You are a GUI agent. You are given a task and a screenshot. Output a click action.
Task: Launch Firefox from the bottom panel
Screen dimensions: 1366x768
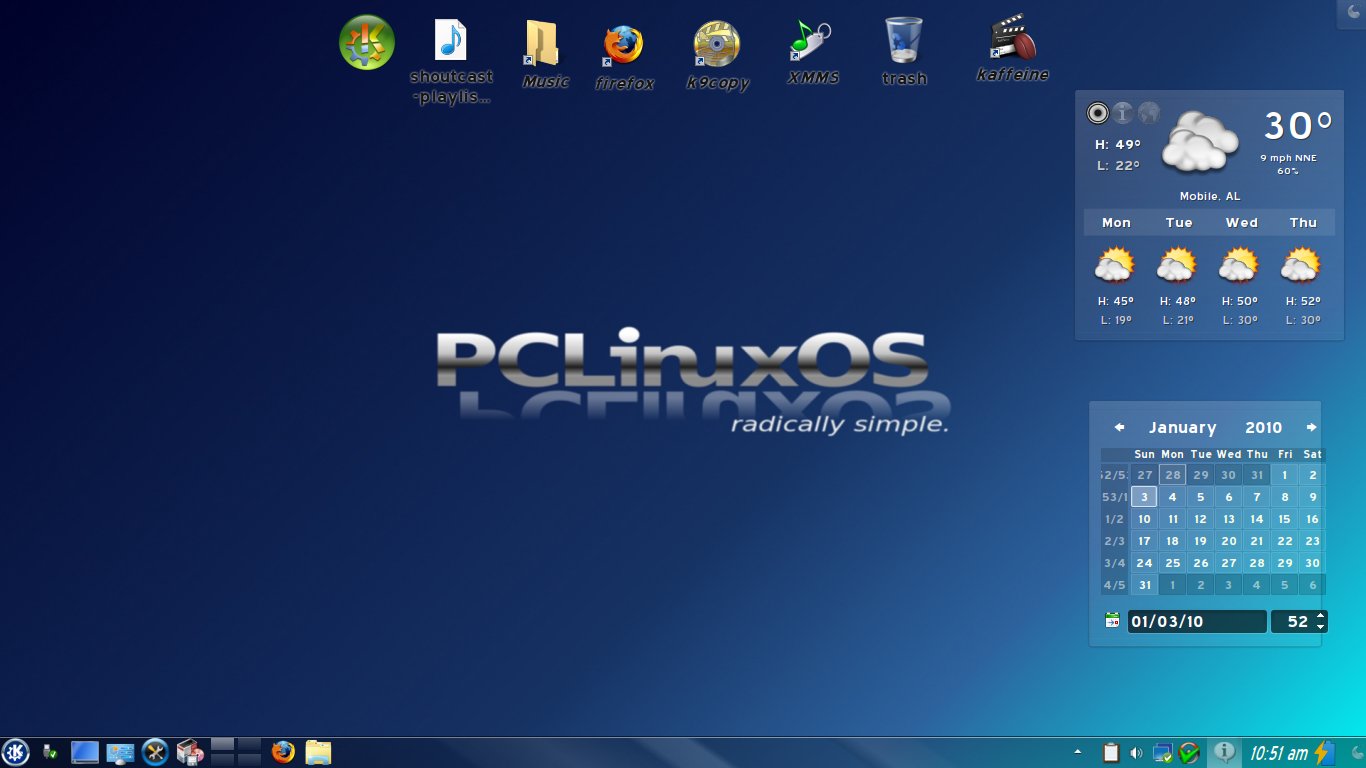[x=283, y=752]
